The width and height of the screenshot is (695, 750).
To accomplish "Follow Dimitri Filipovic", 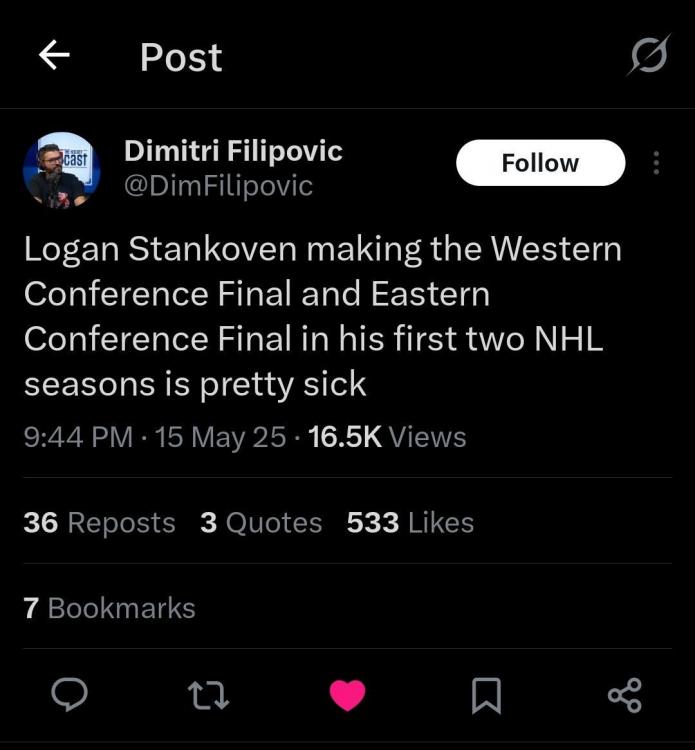I will click(x=540, y=163).
